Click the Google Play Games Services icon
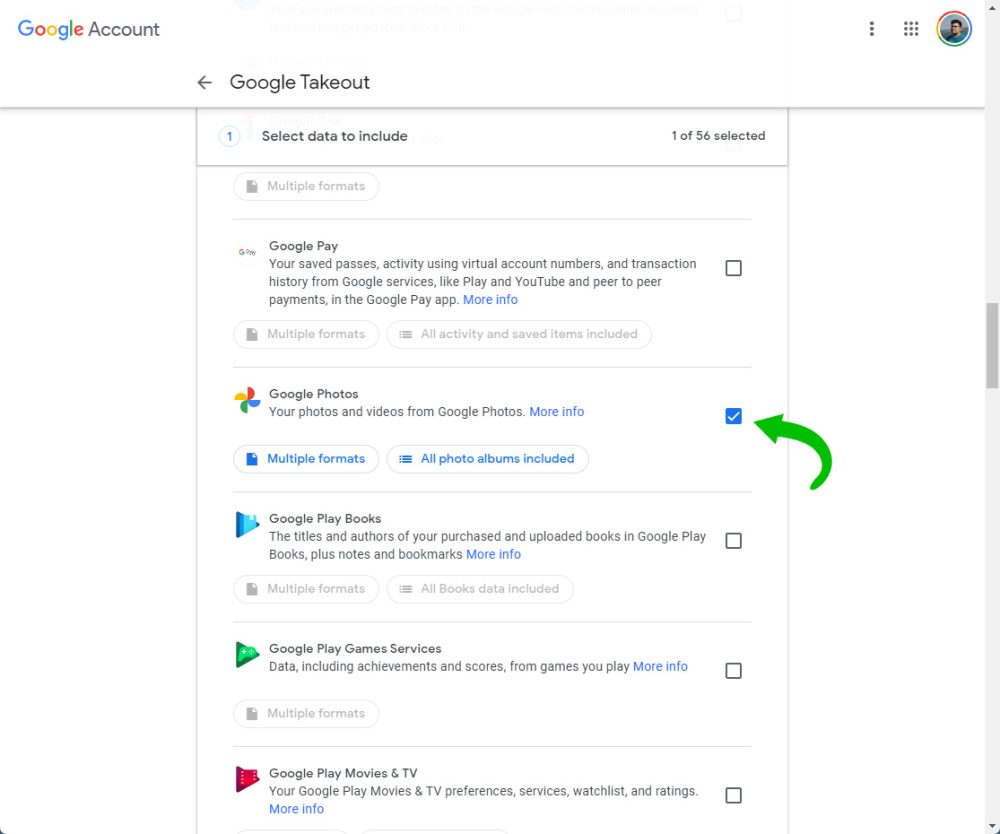 (247, 655)
